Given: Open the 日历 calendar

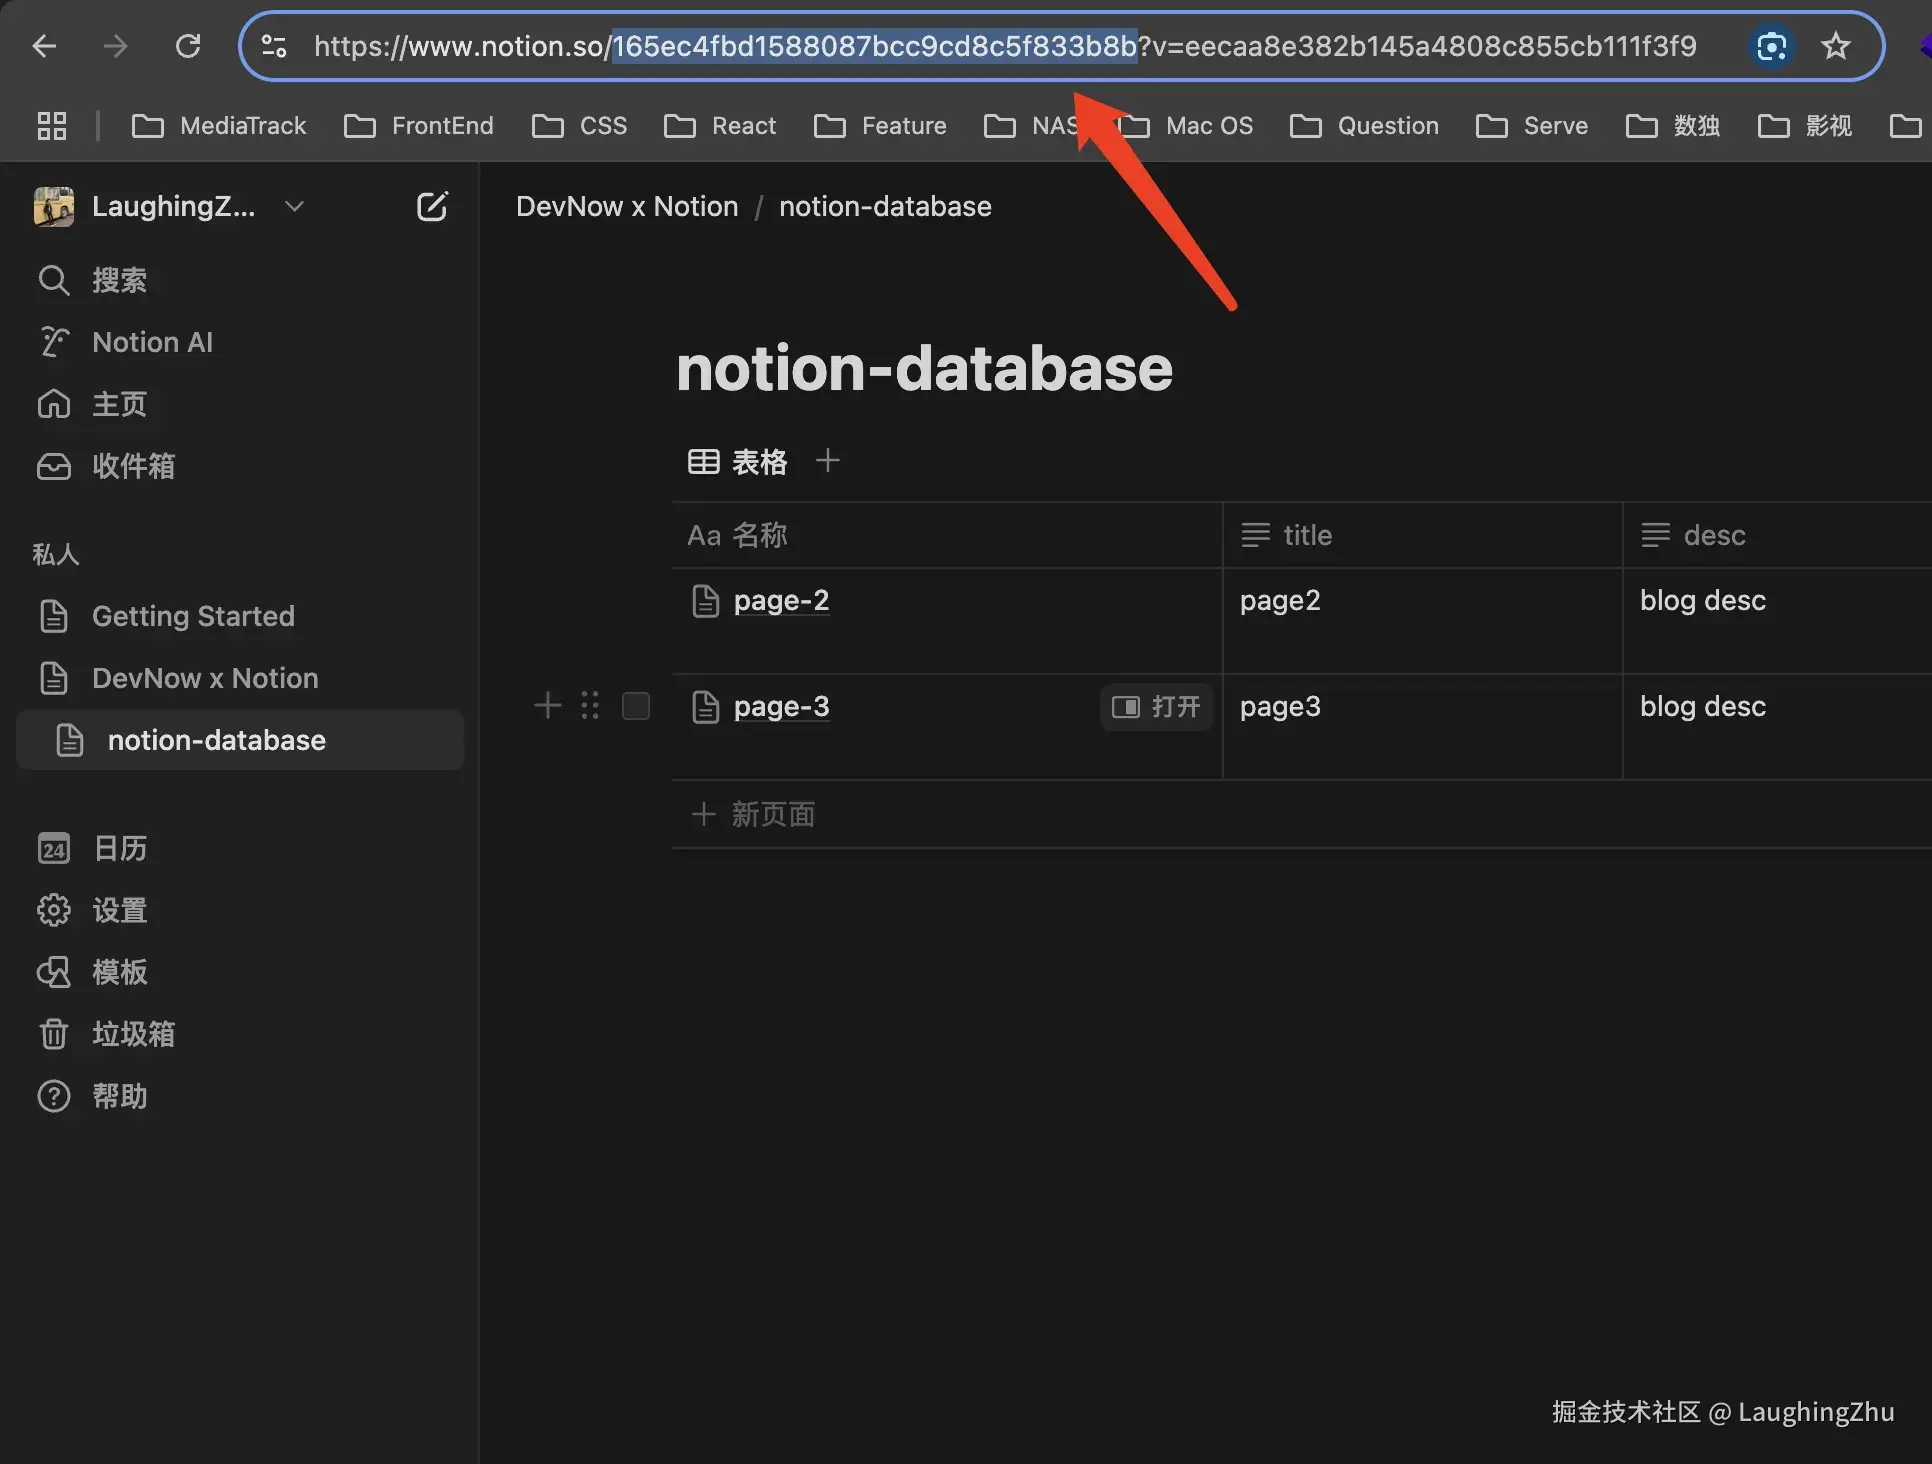Looking at the screenshot, I should click(118, 848).
